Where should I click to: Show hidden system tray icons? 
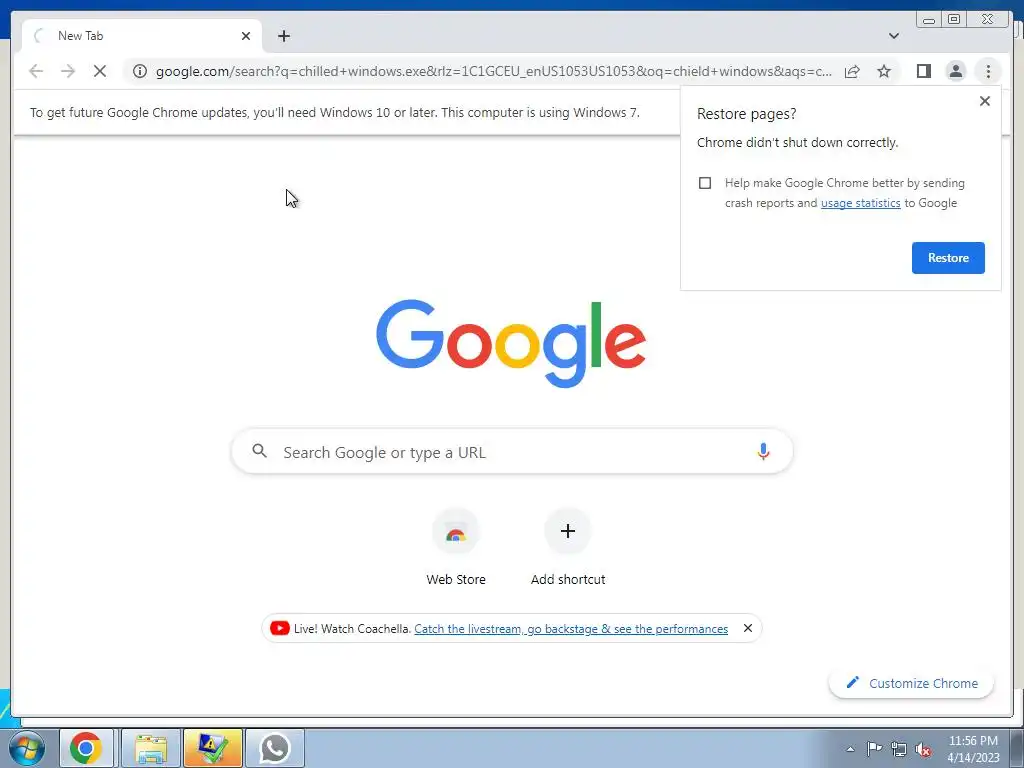pyautogui.click(x=850, y=749)
